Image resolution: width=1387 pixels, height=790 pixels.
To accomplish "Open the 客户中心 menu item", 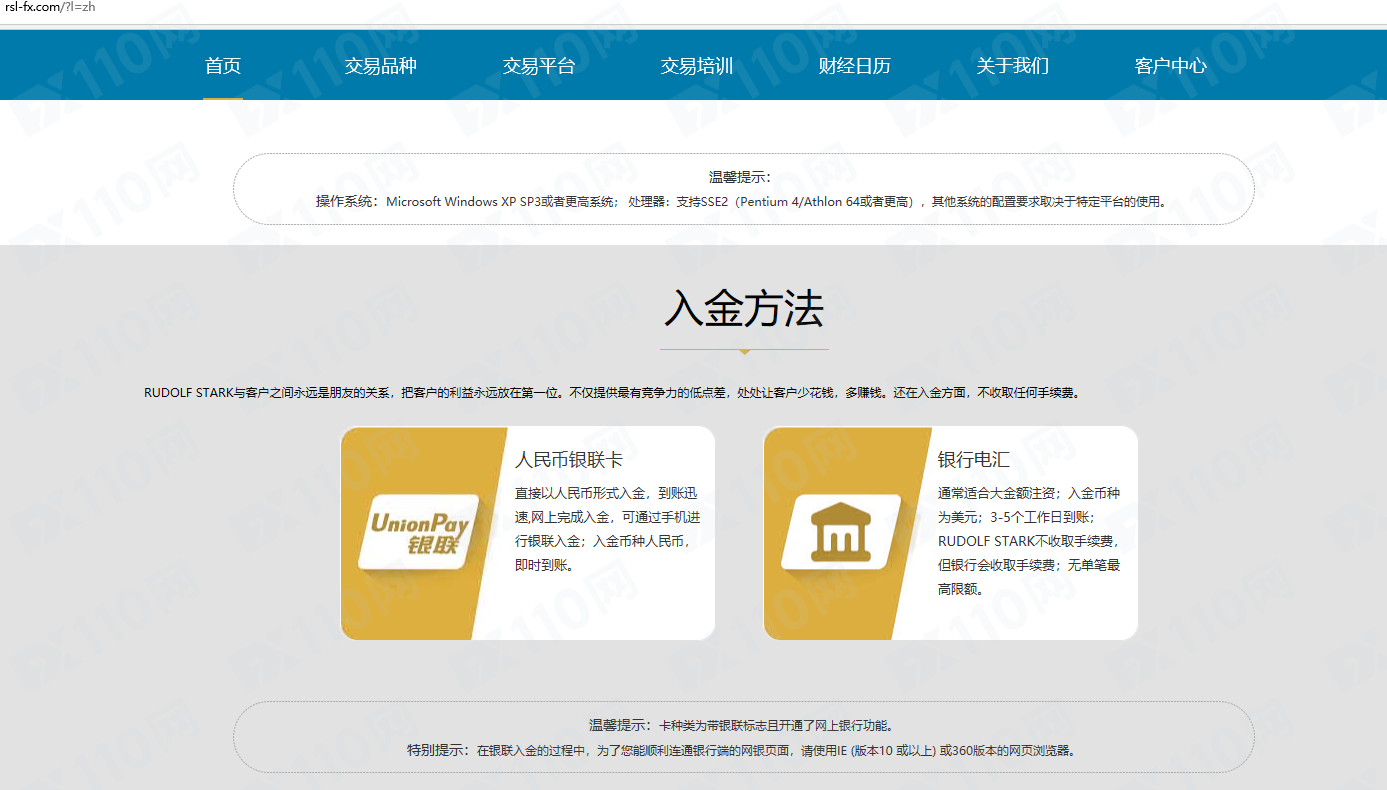I will (x=1171, y=66).
